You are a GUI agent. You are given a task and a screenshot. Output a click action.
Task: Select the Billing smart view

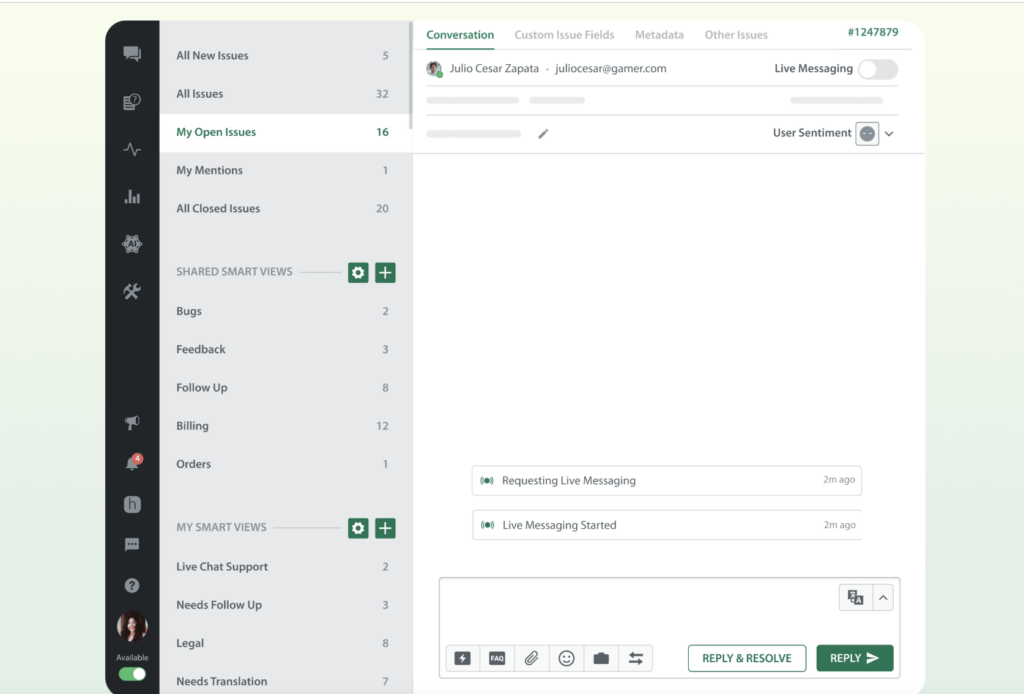[193, 426]
